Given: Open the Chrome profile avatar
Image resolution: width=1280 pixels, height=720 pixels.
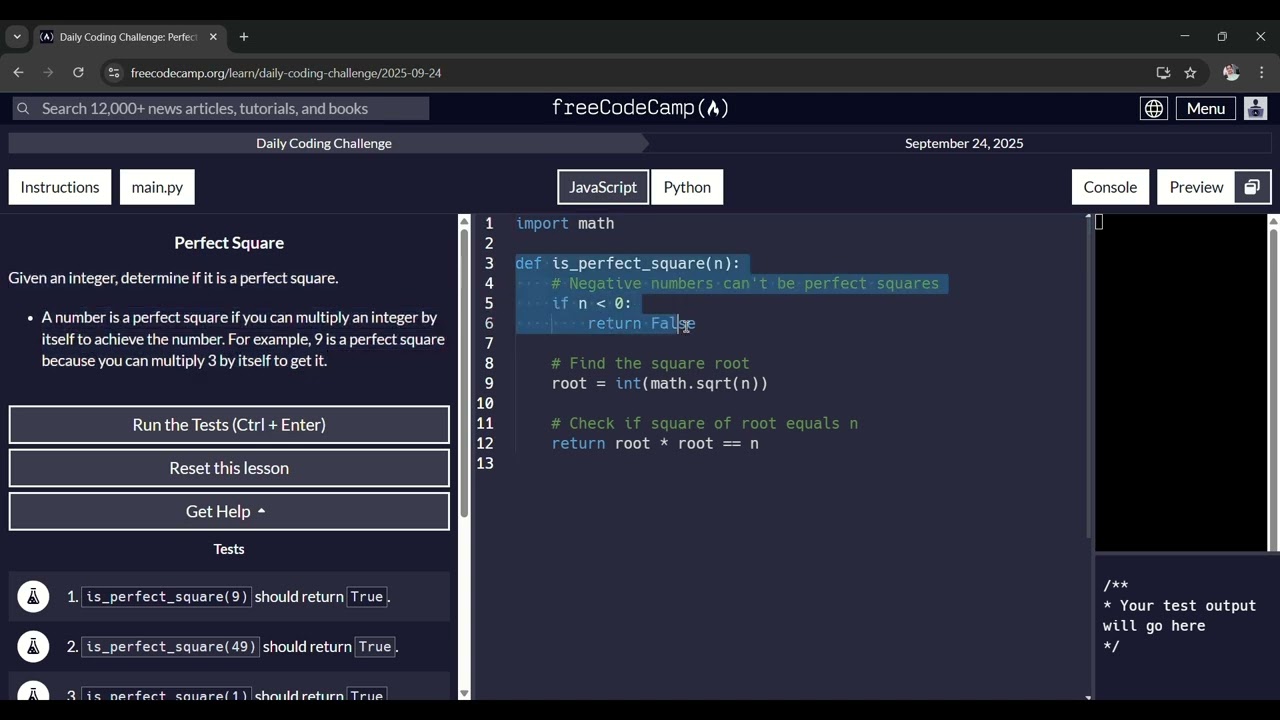Looking at the screenshot, I should click(x=1231, y=73).
